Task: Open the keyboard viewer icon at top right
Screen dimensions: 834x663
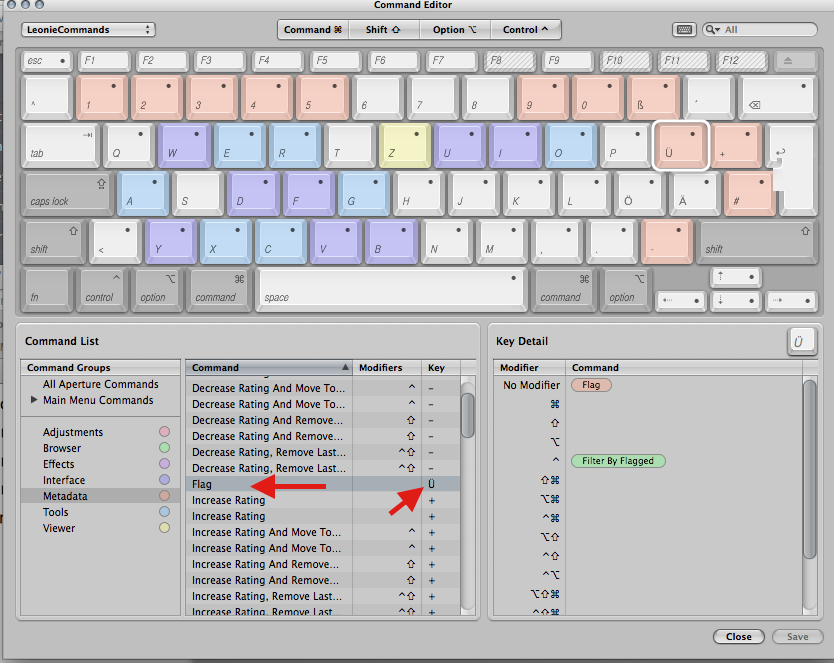Action: (x=684, y=29)
